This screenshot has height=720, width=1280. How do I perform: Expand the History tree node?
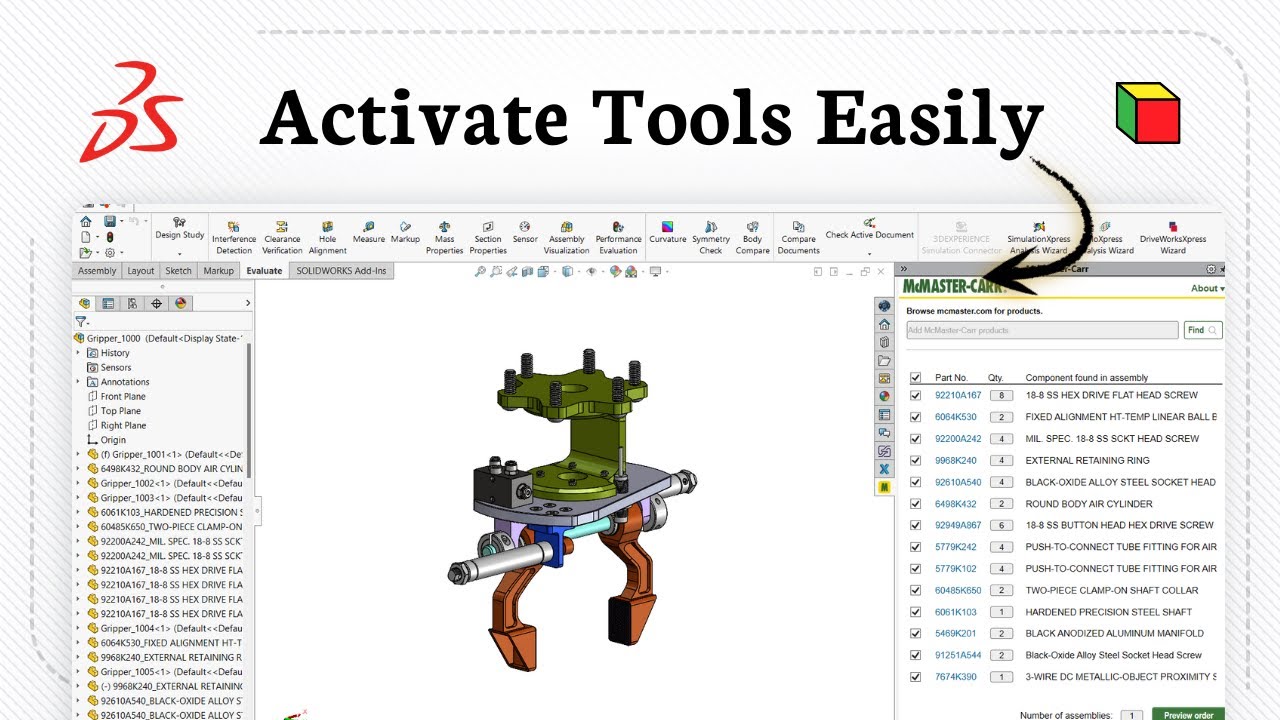pos(79,353)
